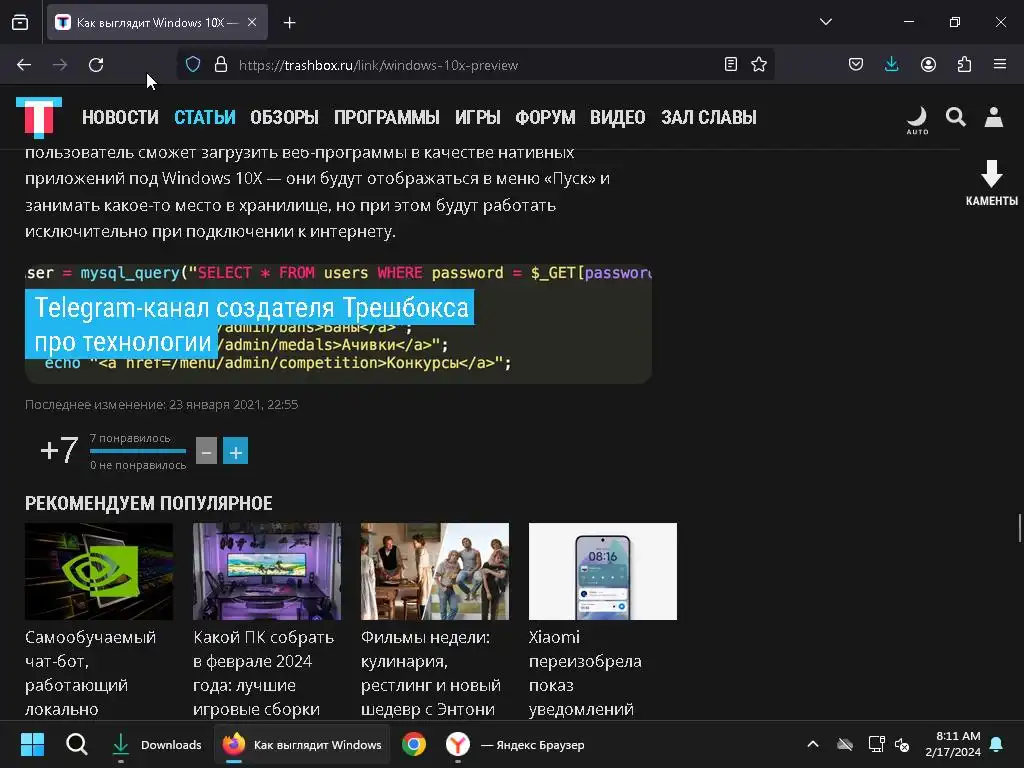Viewport: 1024px width, 768px height.
Task: Toggle reader view for the article
Action: [x=731, y=64]
